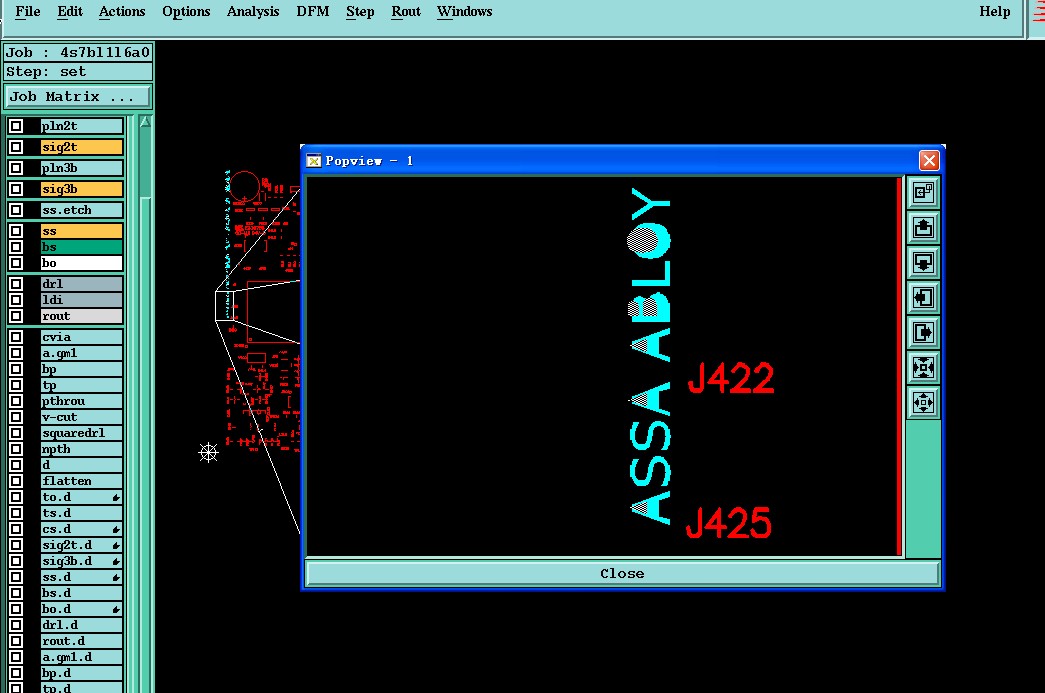
Task: Zoom in with the inward-arrows Popview icon
Action: coord(923,368)
